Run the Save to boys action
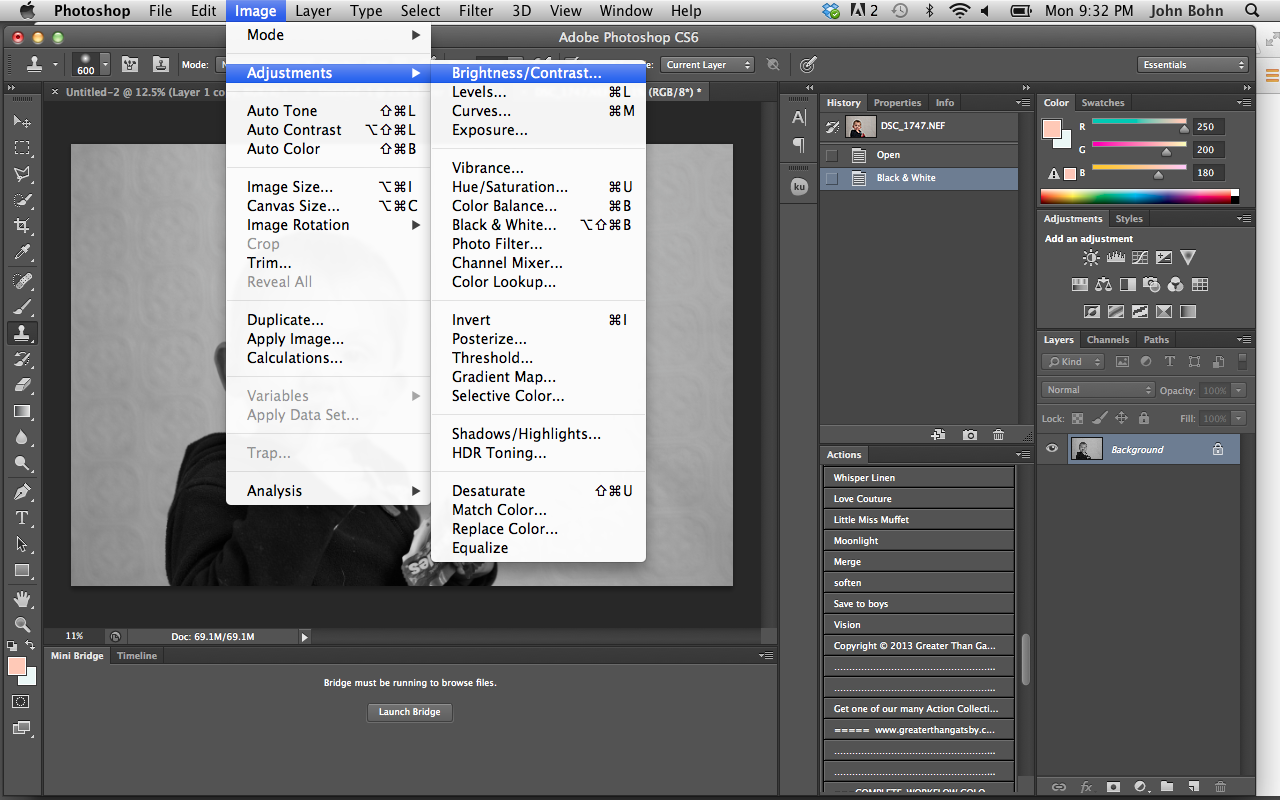This screenshot has height=800, width=1280. pos(919,604)
